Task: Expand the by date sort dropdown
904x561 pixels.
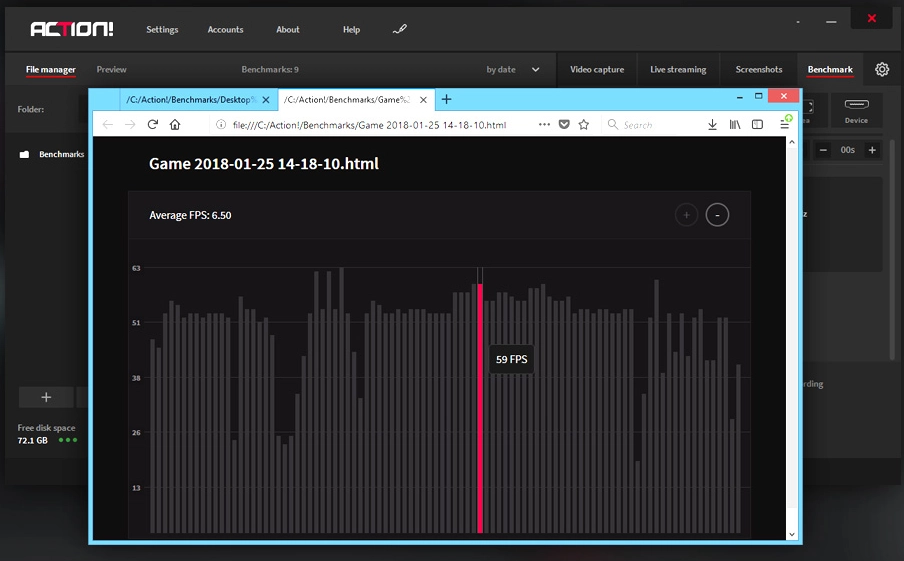Action: (x=513, y=69)
